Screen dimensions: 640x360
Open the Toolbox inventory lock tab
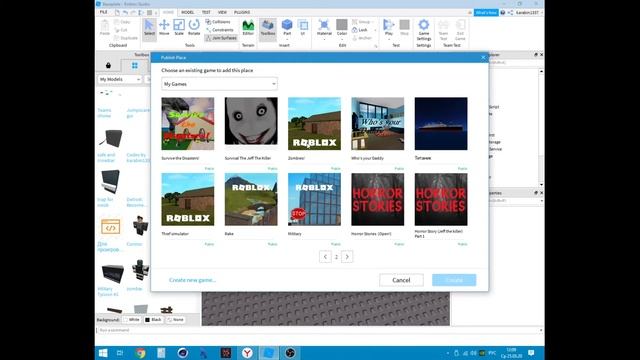coord(108,65)
